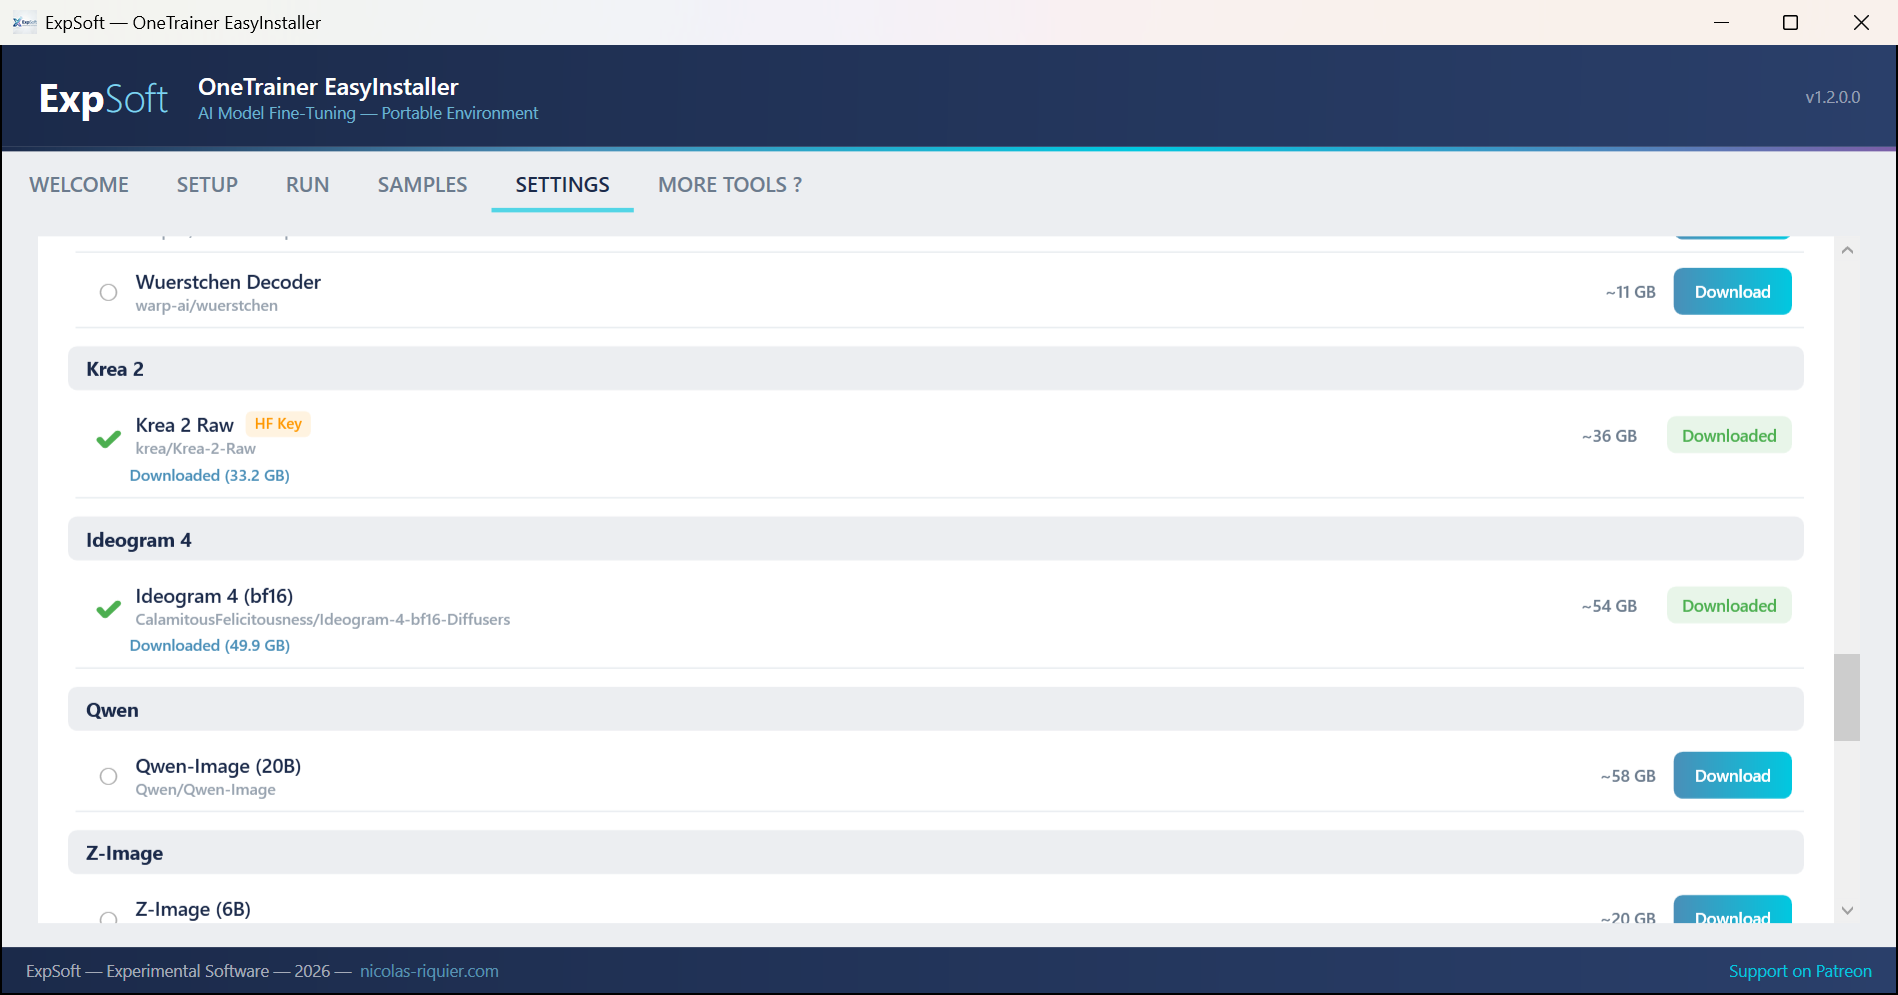Click the Qwen section header

935,710
